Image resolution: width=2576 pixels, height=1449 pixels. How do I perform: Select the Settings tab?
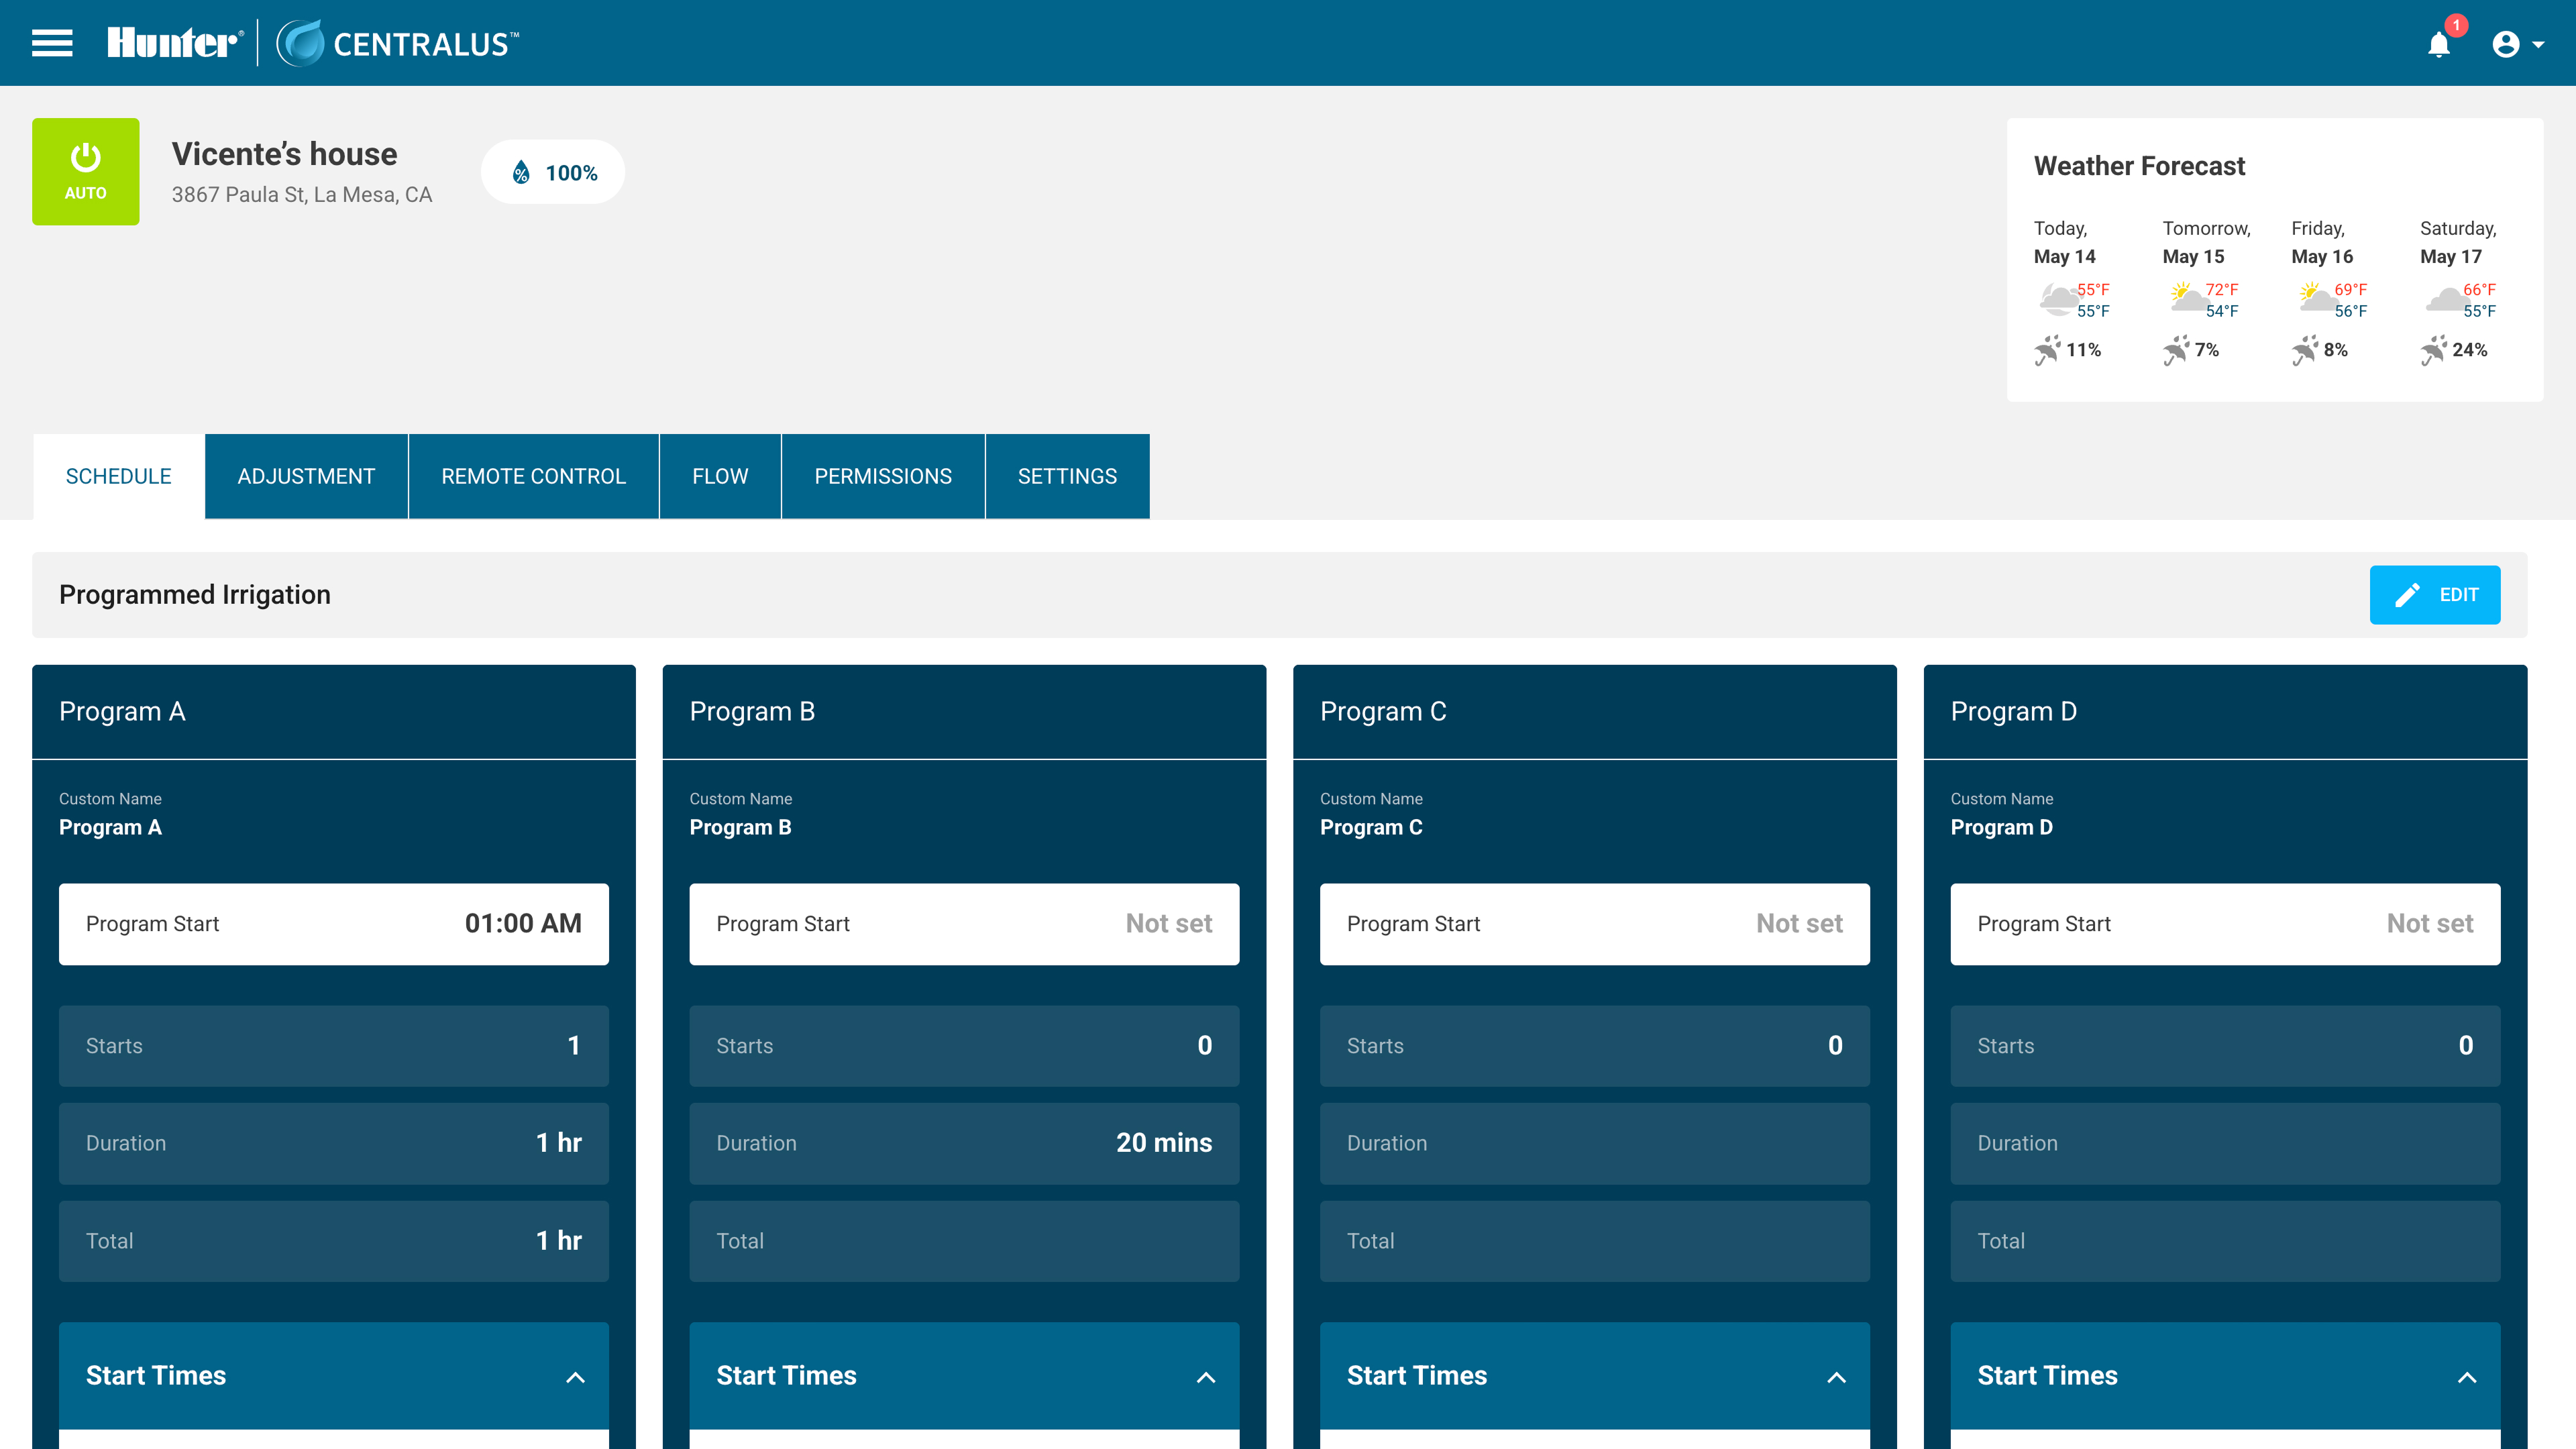pos(1067,476)
